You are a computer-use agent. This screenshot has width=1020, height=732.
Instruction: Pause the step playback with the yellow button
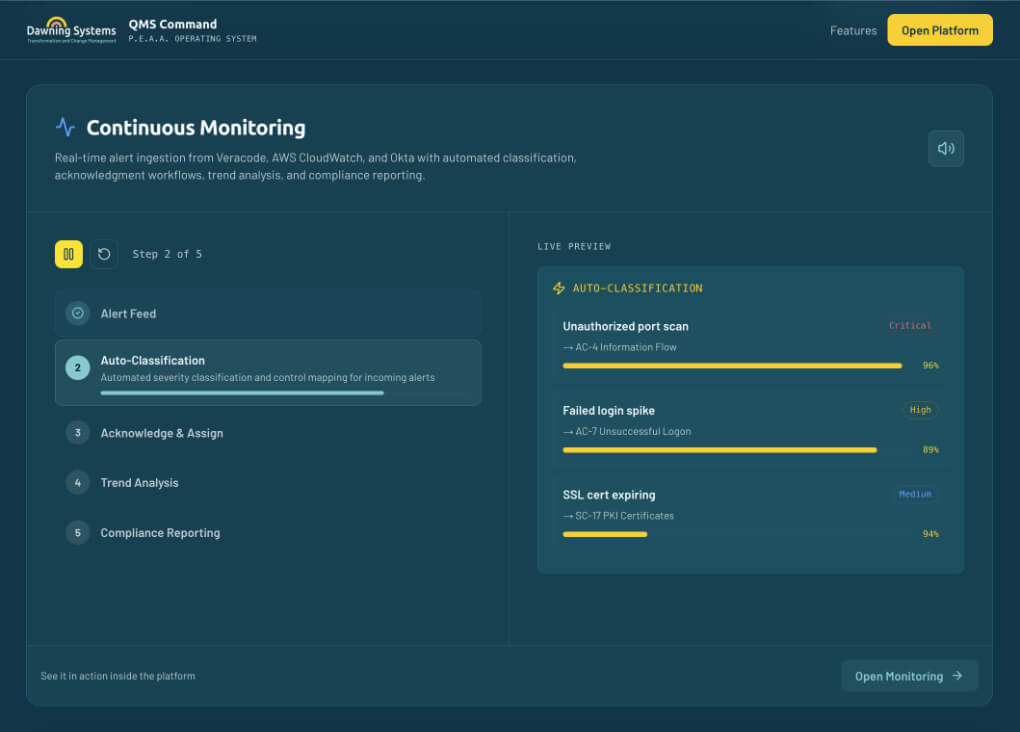(68, 254)
